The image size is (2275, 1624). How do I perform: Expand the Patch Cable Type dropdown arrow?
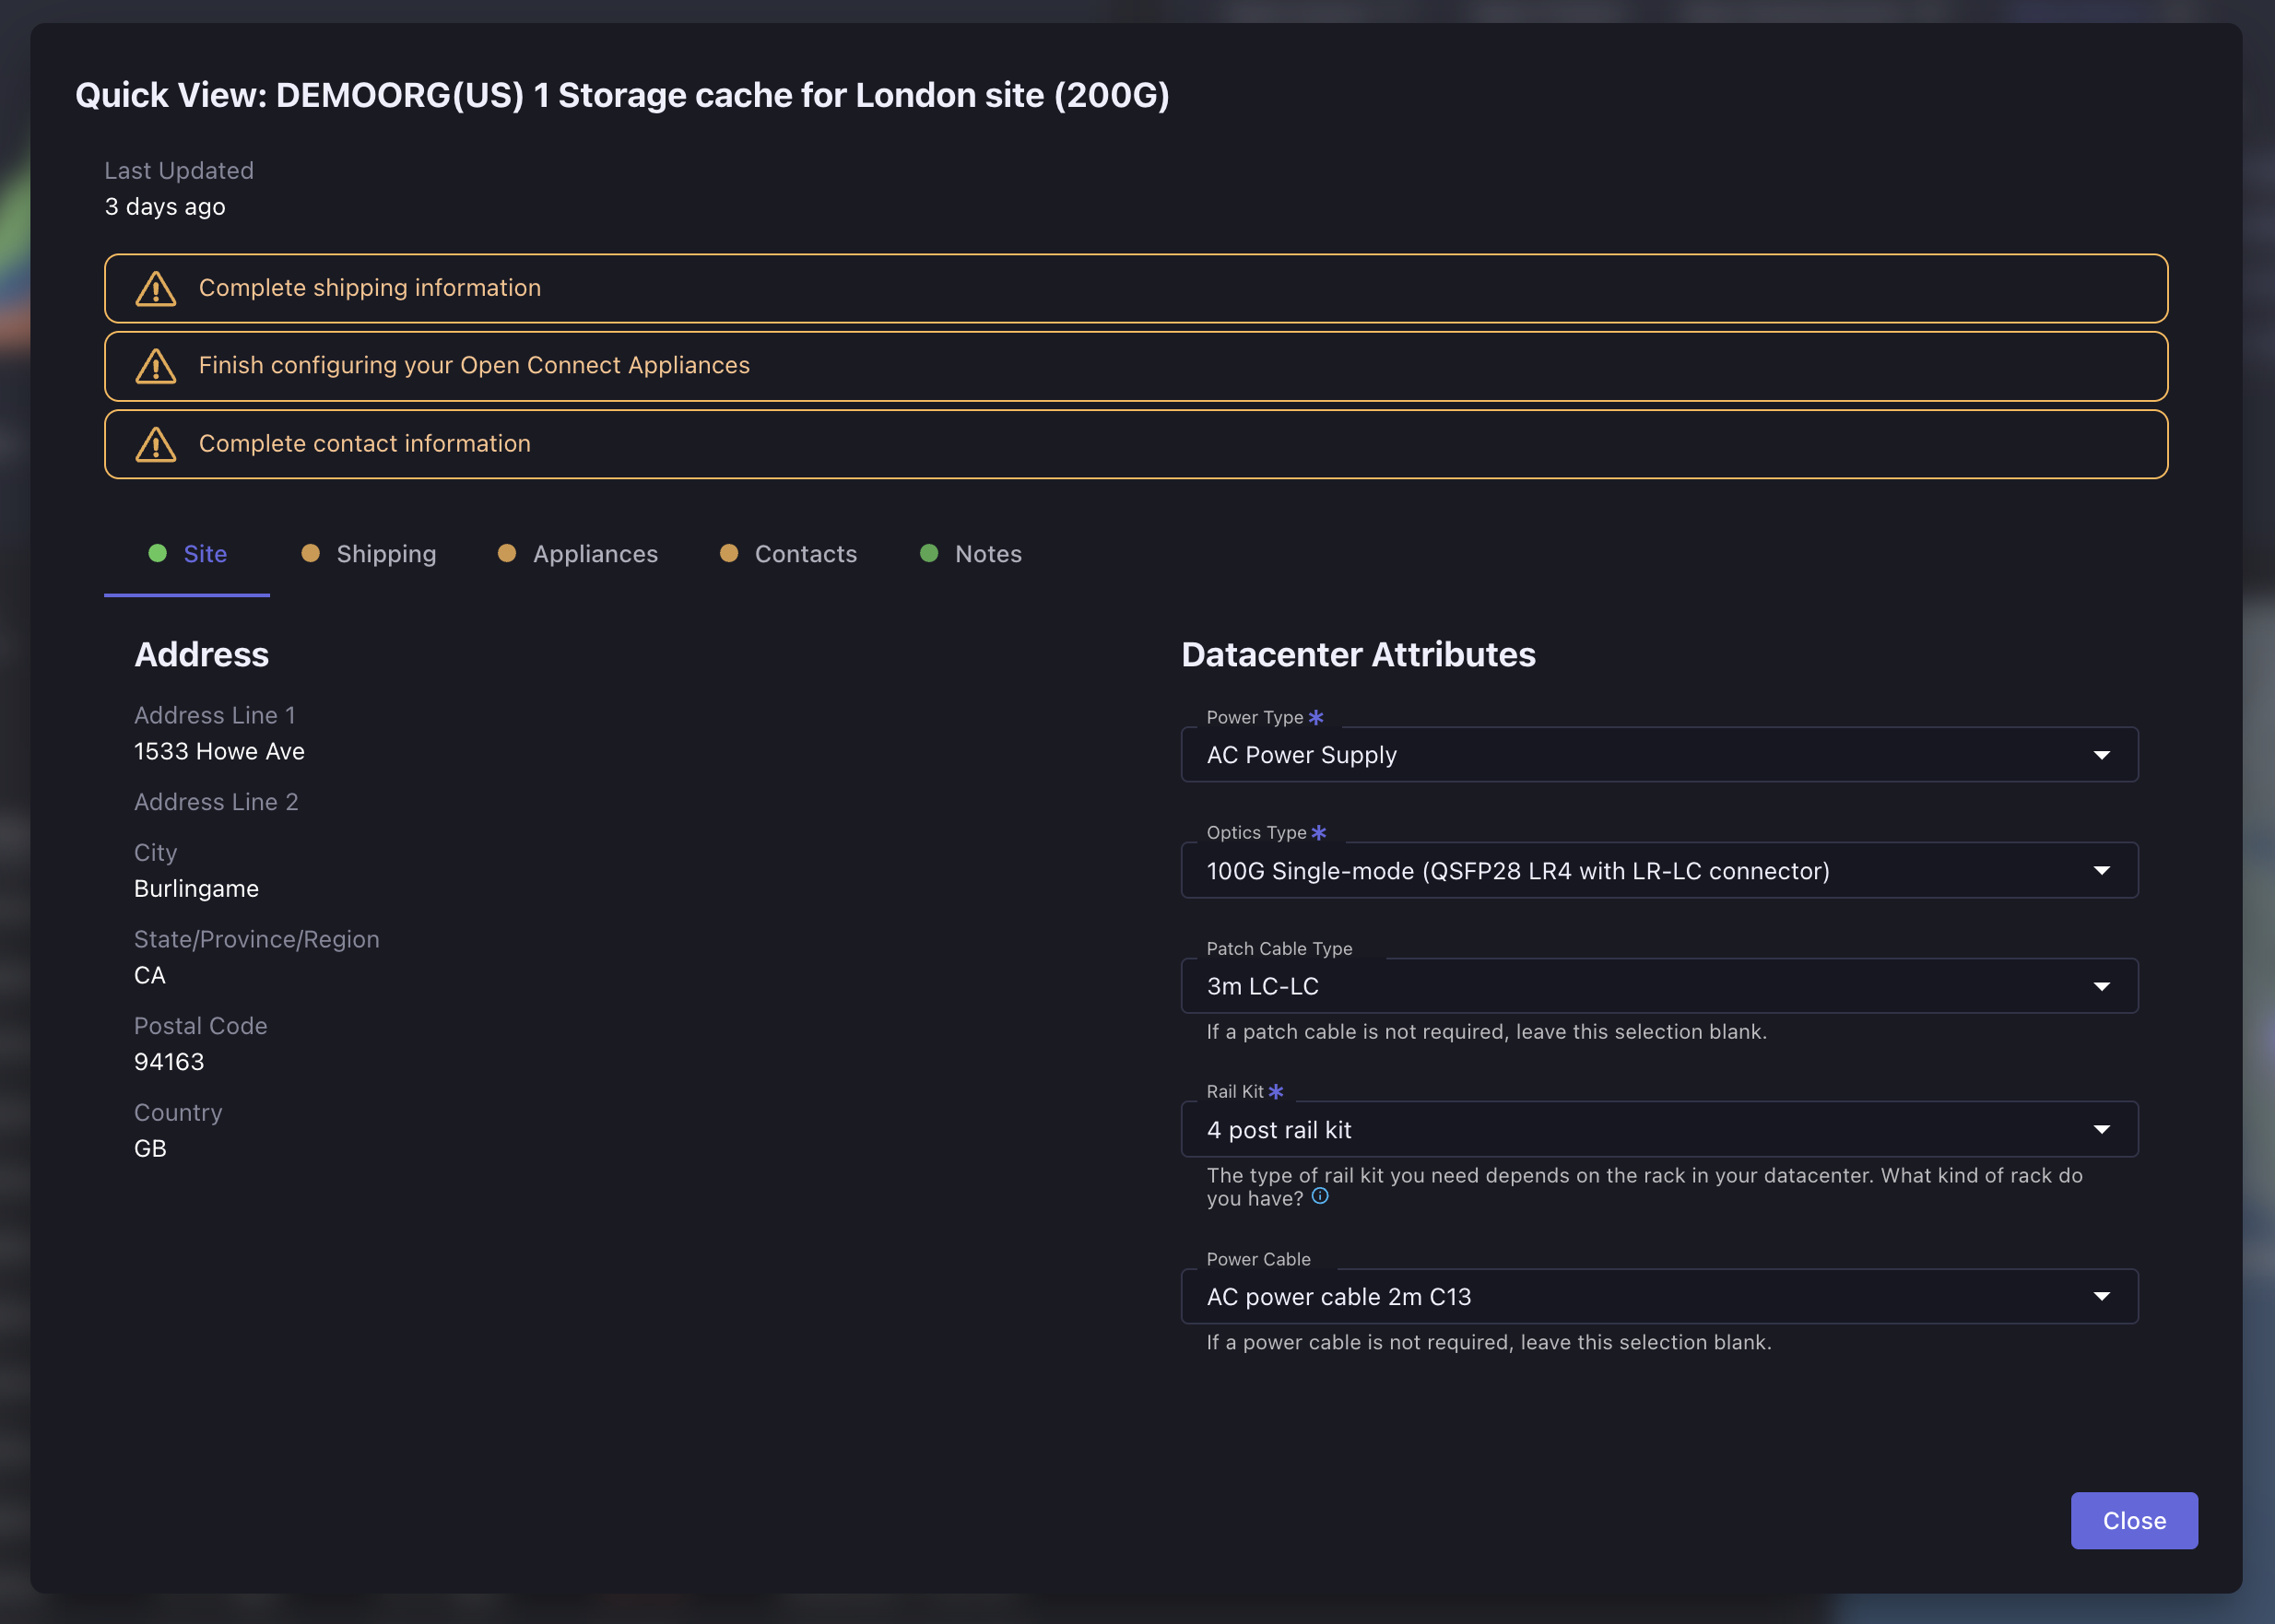[x=2102, y=987]
